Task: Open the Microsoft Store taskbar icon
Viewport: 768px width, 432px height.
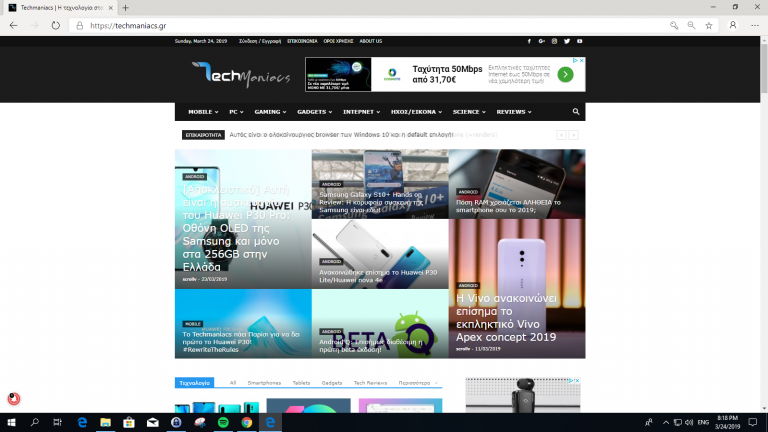Action: [129, 422]
